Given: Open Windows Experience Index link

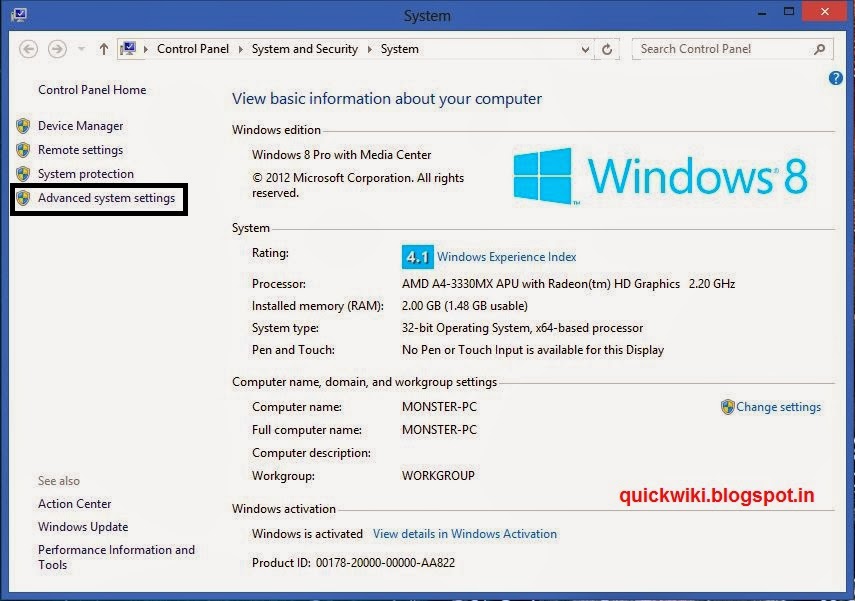Looking at the screenshot, I should coord(507,257).
